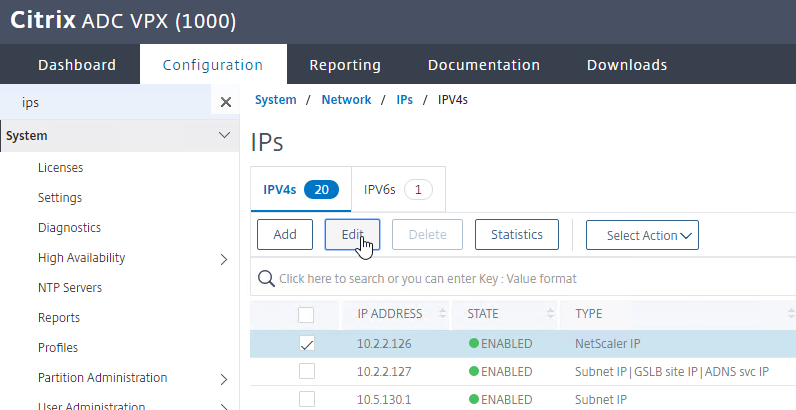Select High Availability in the sidebar
Viewport: 796px width, 410px height.
[x=82, y=258]
